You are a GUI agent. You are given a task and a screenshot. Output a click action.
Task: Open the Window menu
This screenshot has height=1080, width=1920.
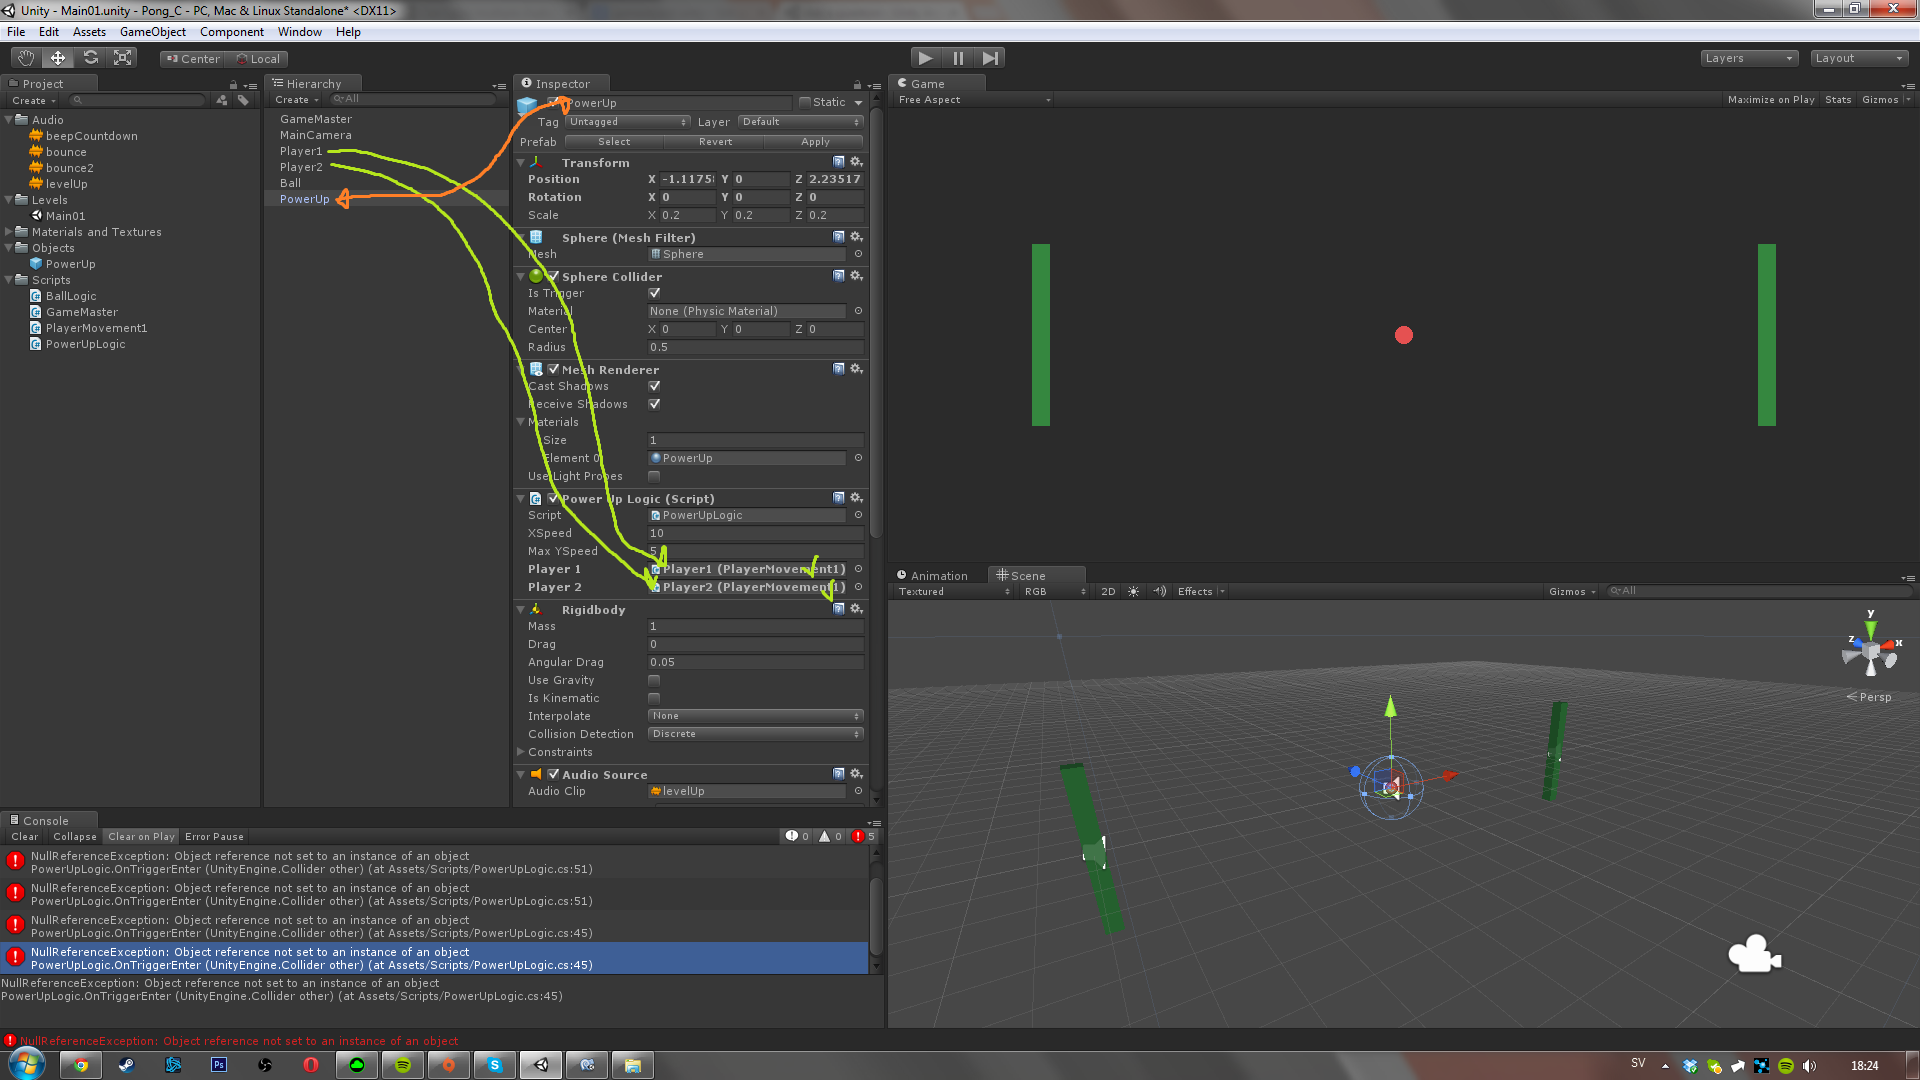[300, 32]
